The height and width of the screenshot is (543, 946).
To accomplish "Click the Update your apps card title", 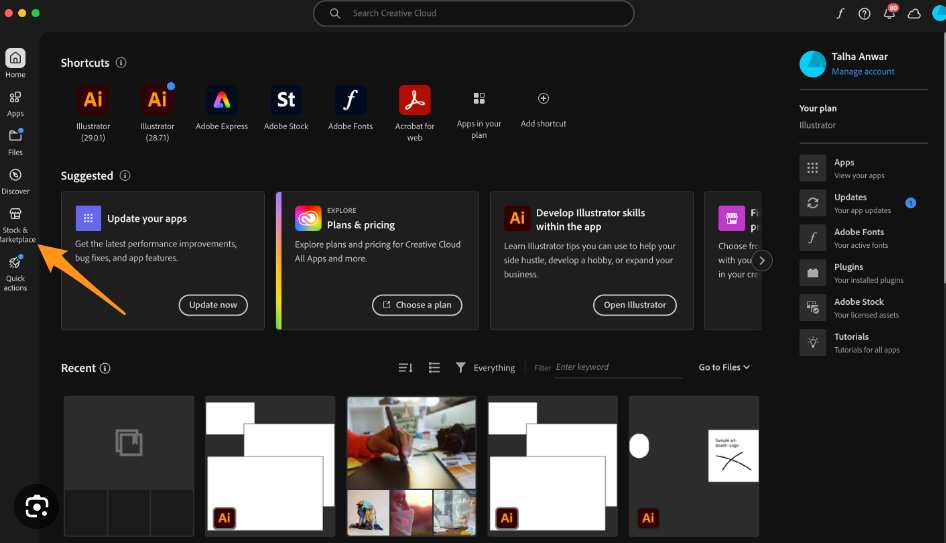I will [147, 218].
